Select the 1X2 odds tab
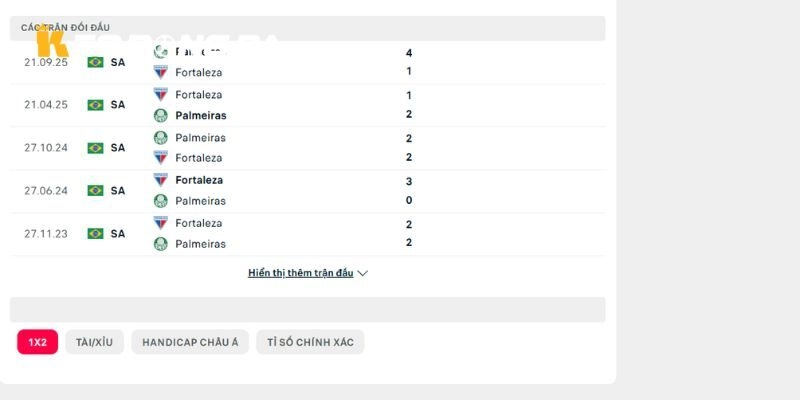 tap(37, 342)
